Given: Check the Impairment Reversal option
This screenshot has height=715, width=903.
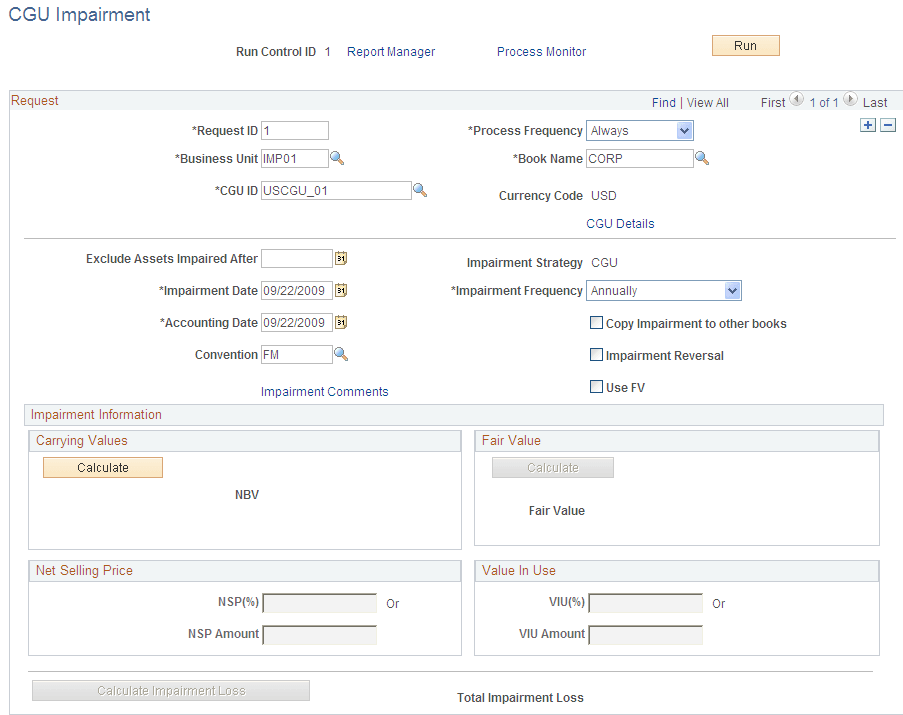Looking at the screenshot, I should (596, 355).
